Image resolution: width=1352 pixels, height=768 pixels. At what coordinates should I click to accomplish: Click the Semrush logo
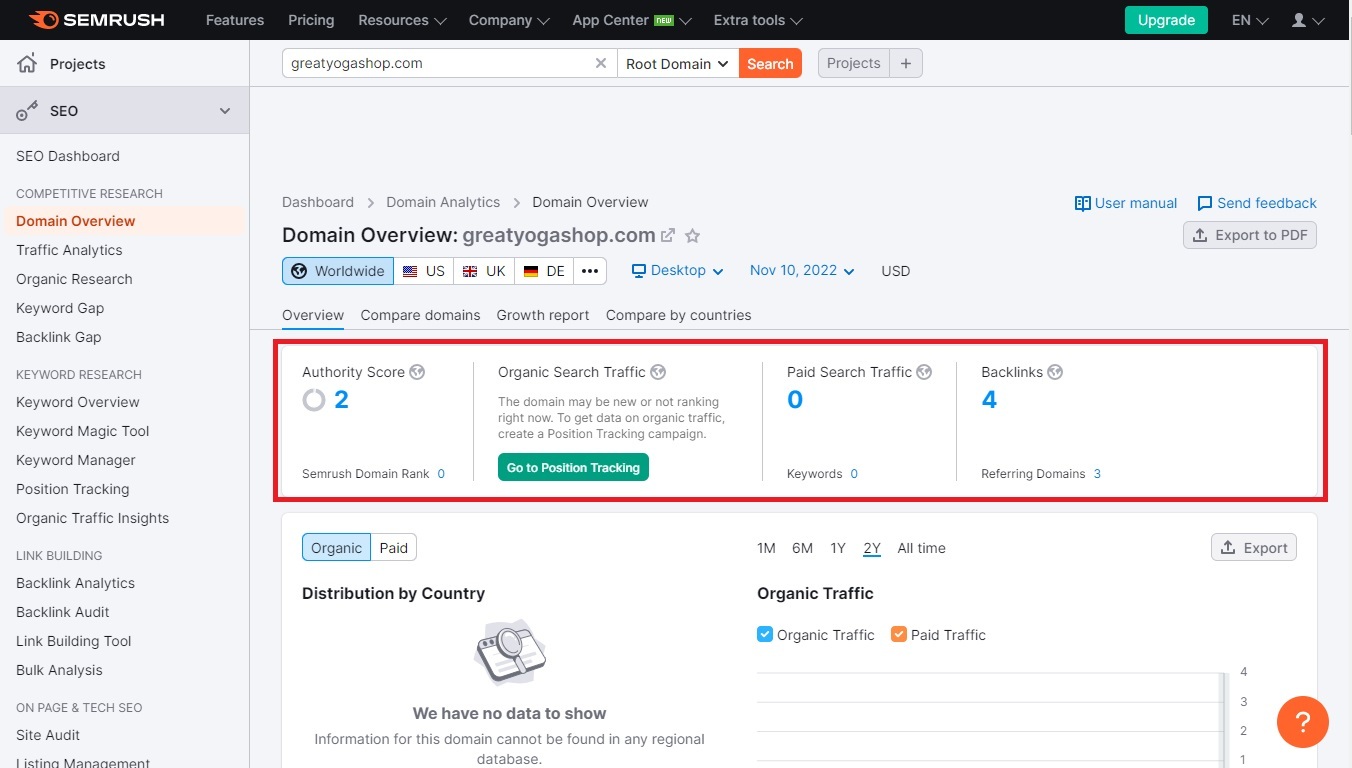pyautogui.click(x=96, y=20)
